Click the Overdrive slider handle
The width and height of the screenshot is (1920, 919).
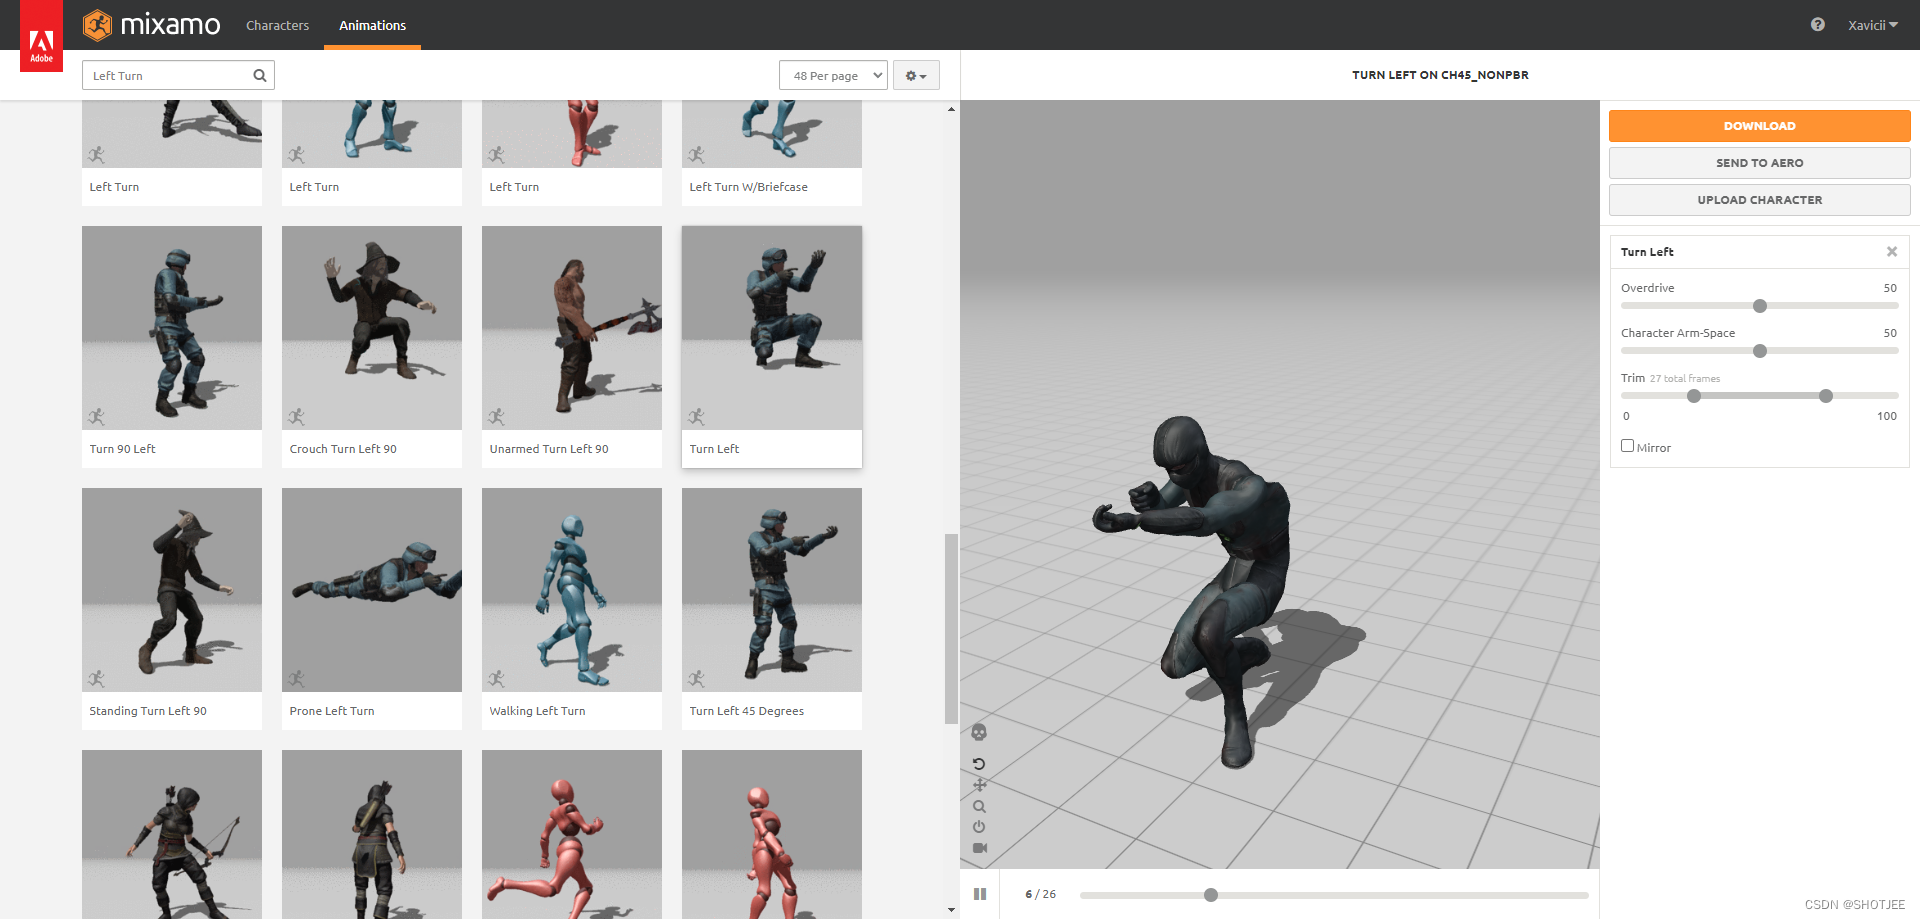click(x=1760, y=306)
